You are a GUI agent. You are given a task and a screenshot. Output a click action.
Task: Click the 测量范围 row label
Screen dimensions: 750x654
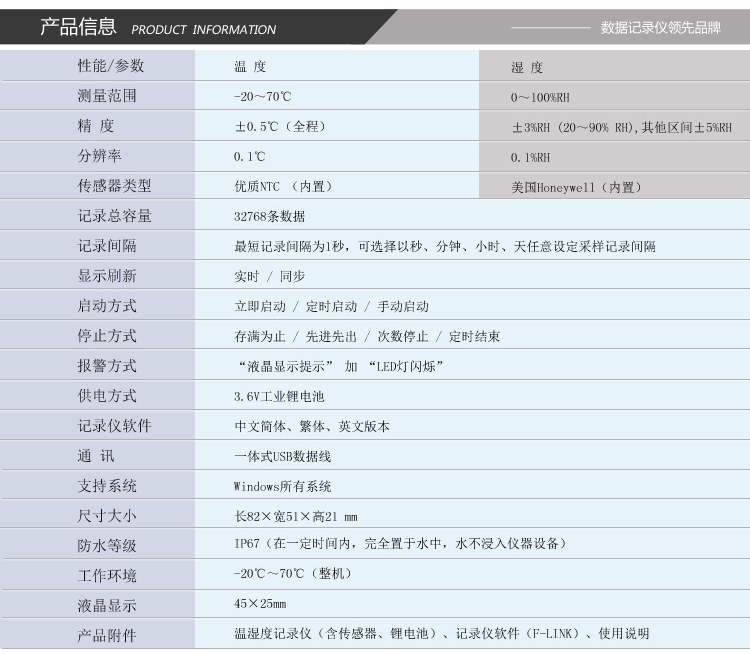click(107, 97)
